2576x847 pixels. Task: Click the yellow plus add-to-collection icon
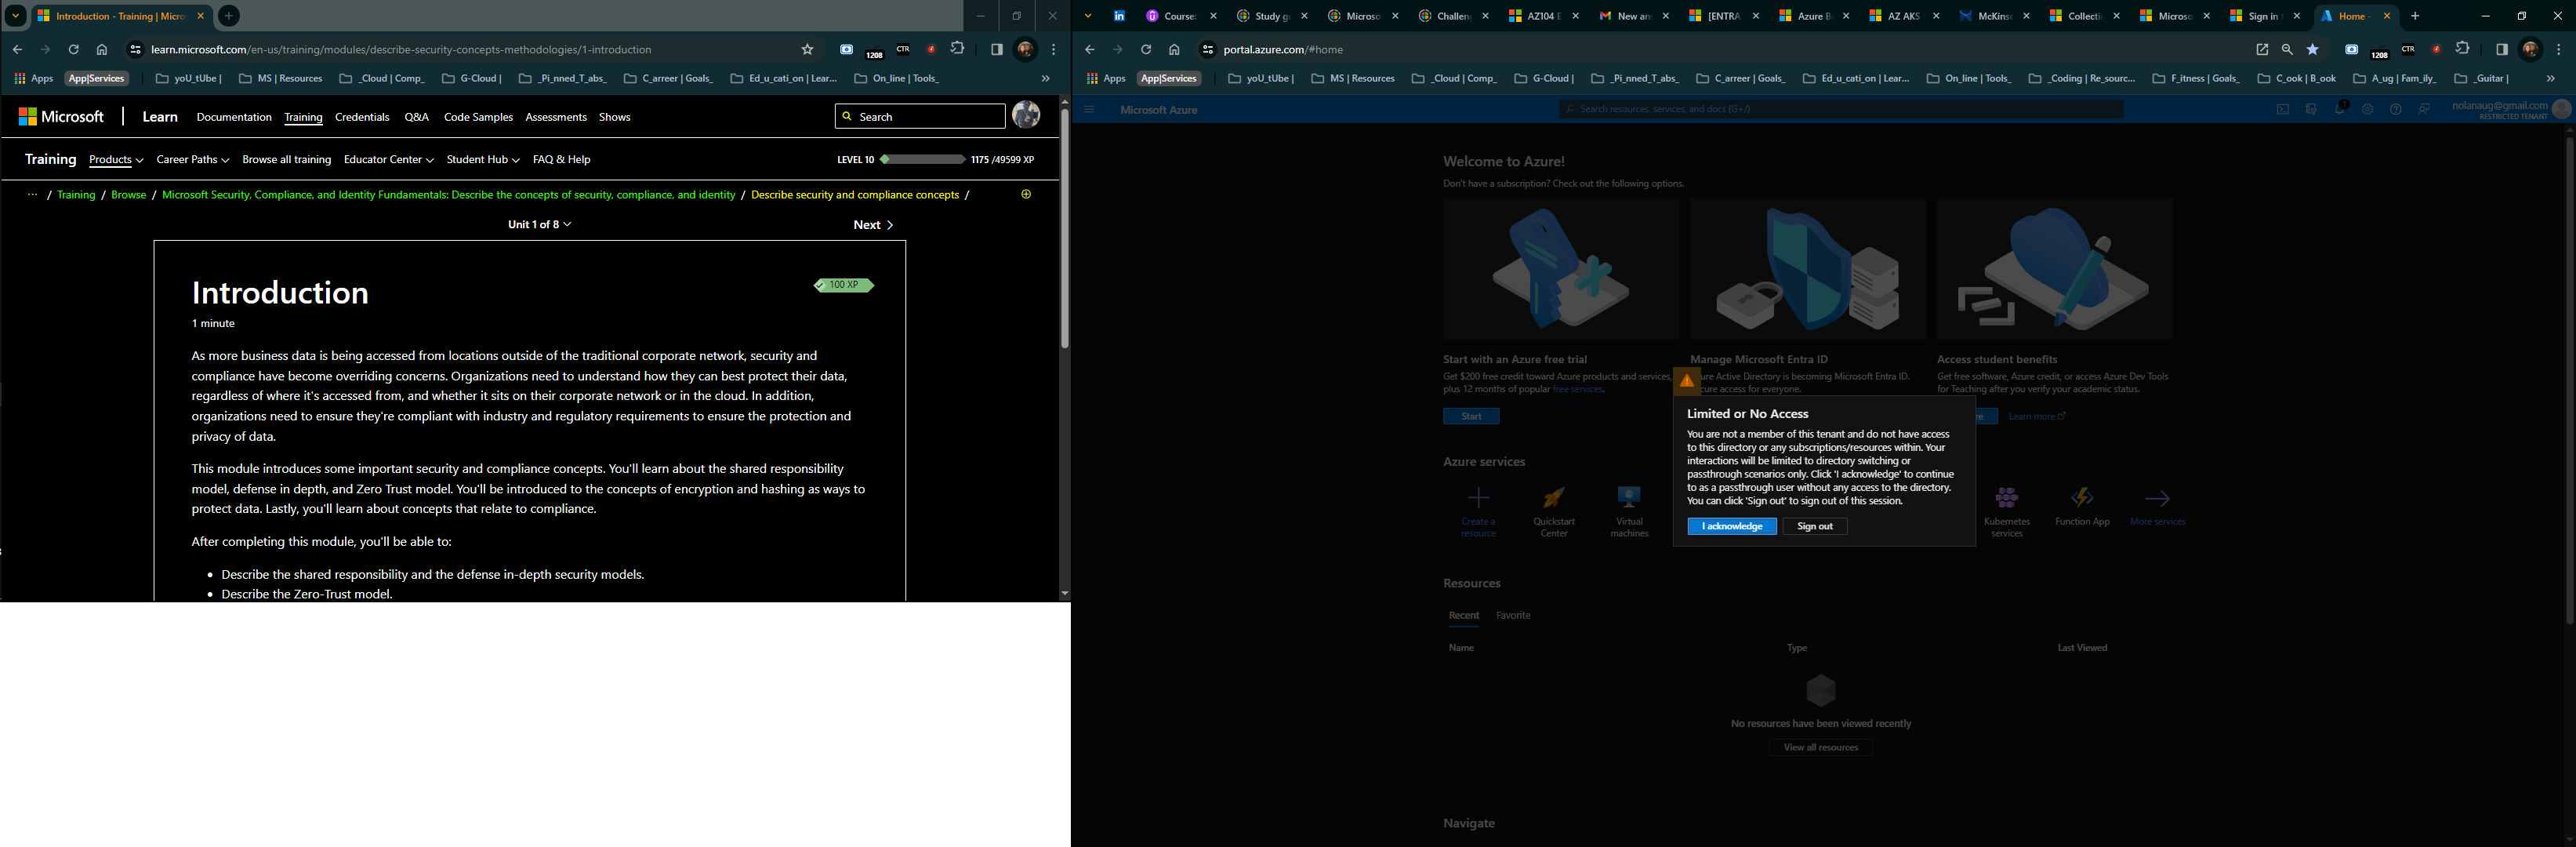click(1026, 194)
